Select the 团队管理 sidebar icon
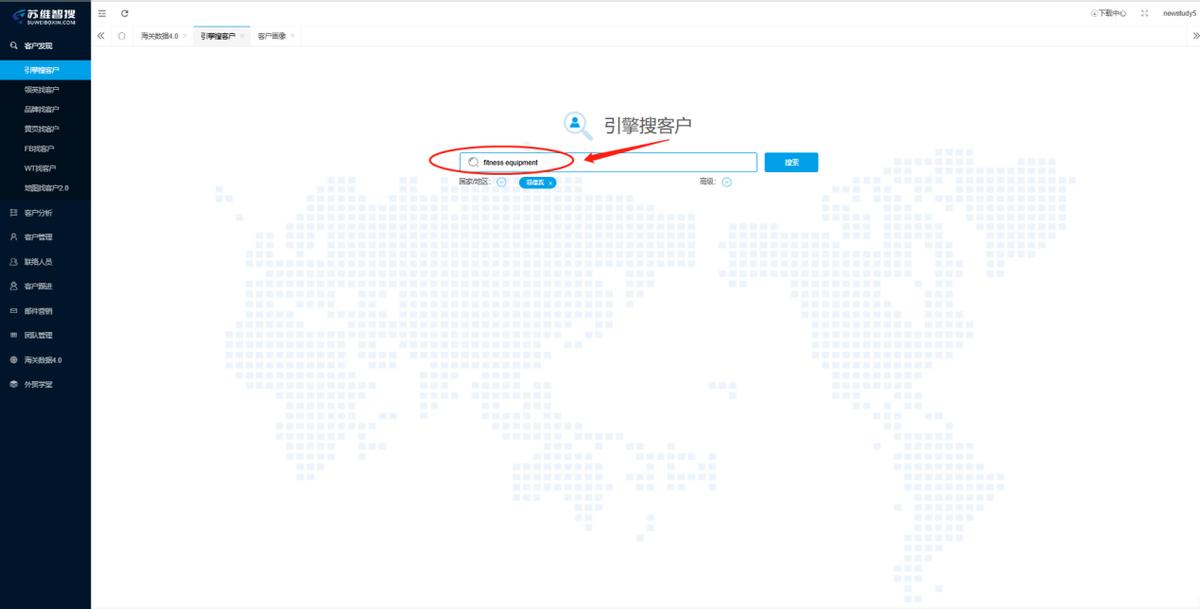 [12, 335]
